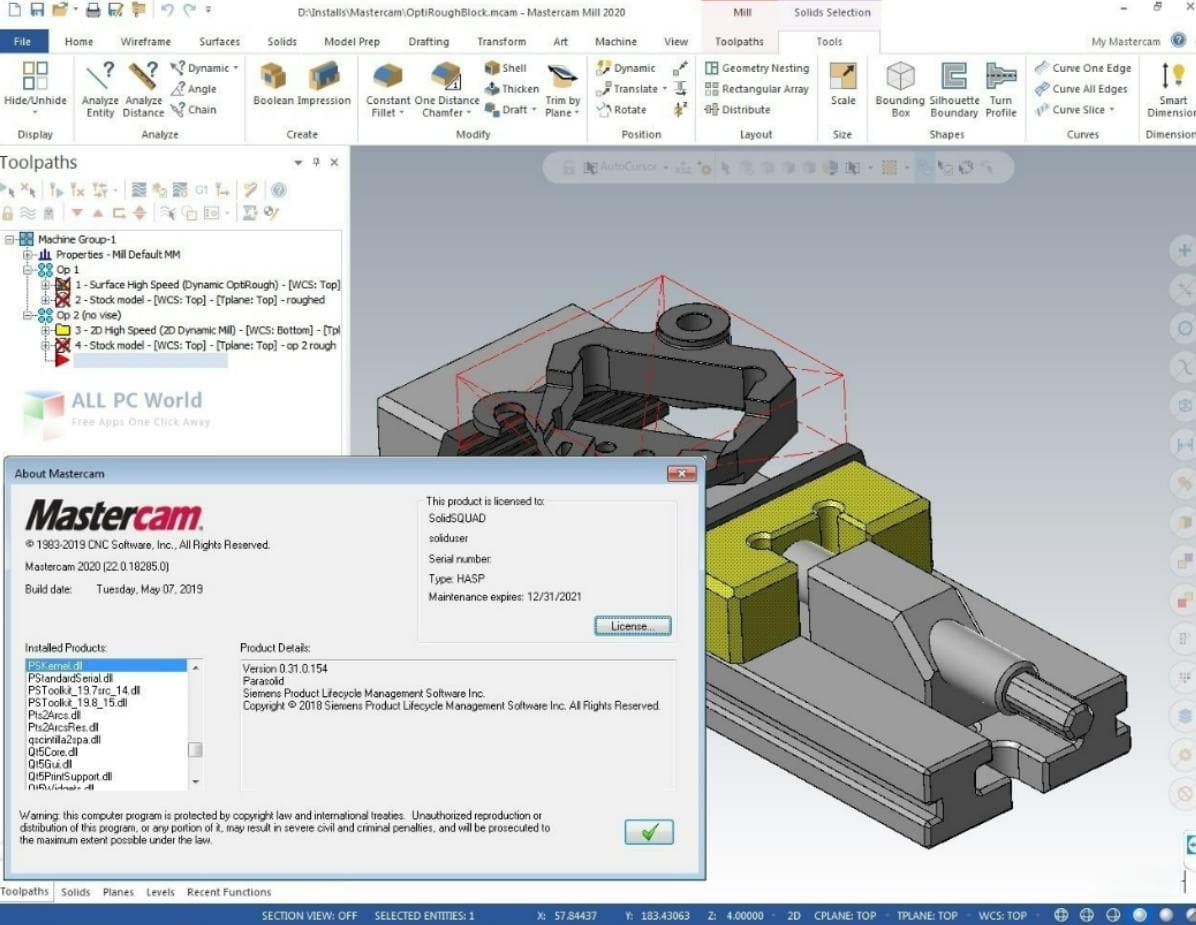This screenshot has width=1196, height=925.
Task: Open the Levels bottom panel tab
Action: [160, 892]
